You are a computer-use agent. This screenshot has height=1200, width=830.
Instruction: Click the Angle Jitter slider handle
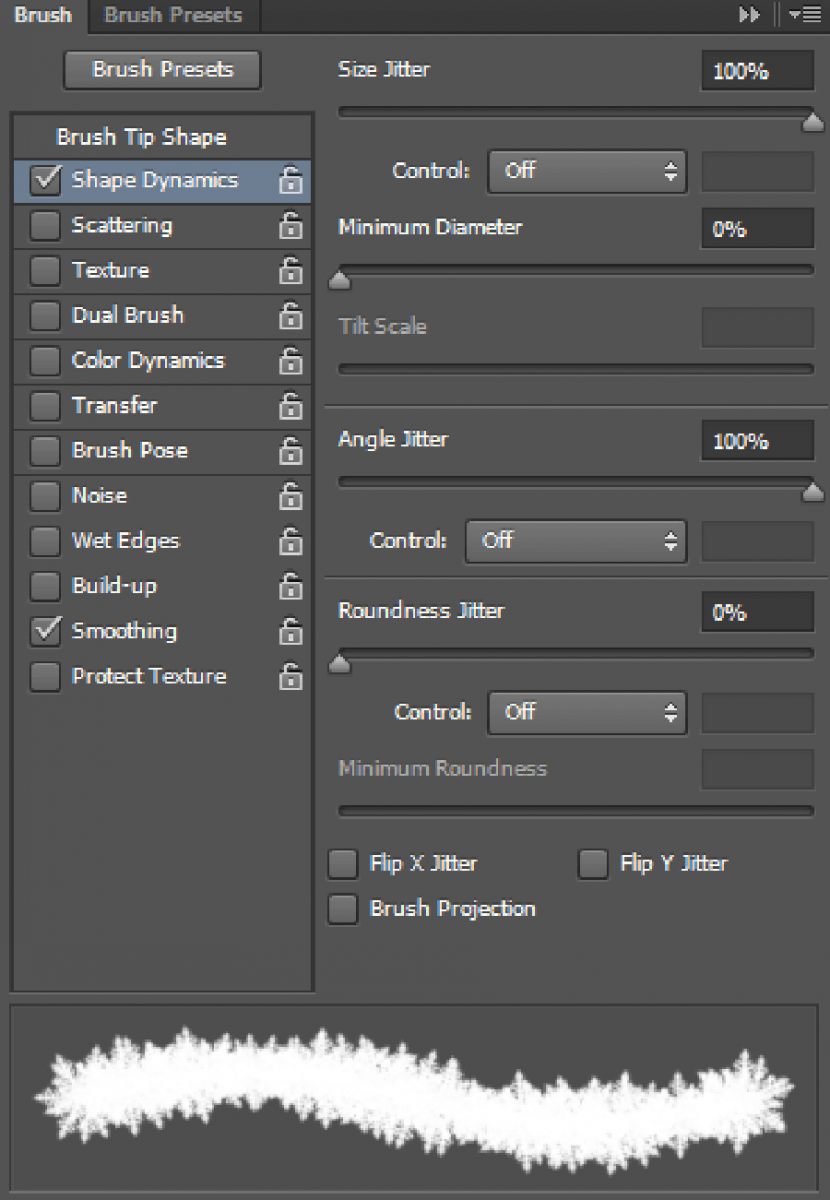[x=813, y=491]
